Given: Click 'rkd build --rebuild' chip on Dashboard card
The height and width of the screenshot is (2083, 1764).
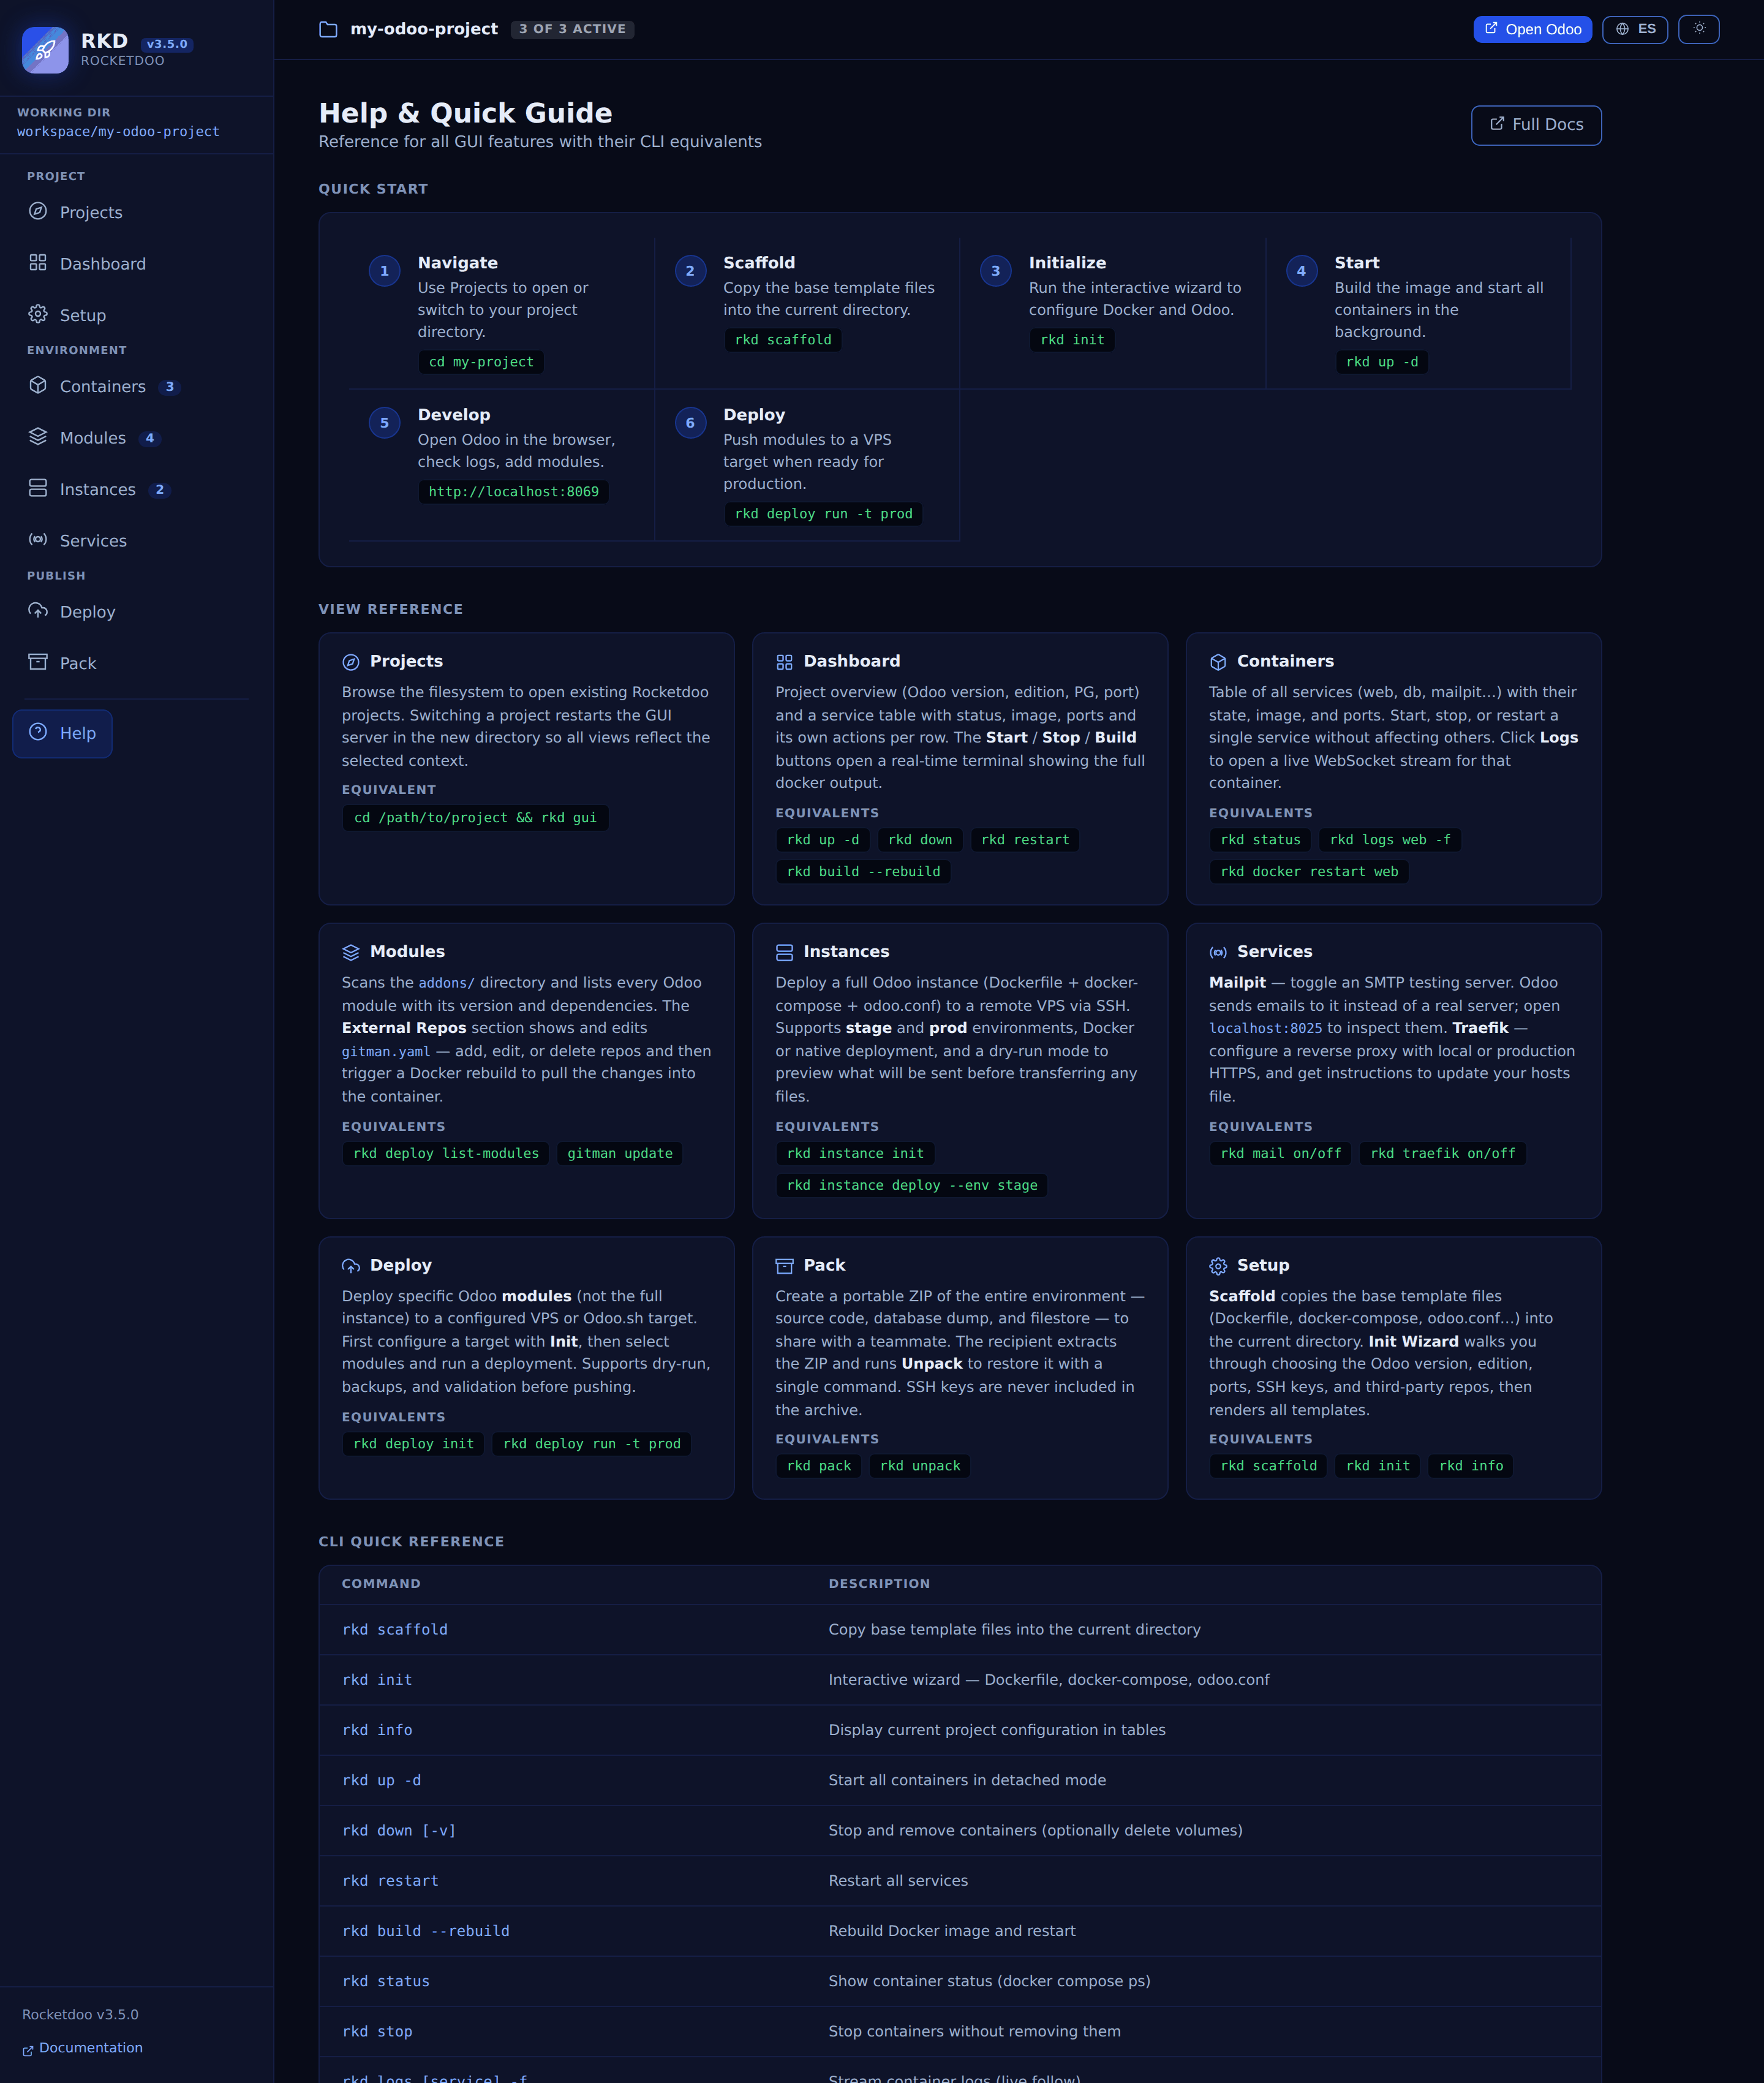Looking at the screenshot, I should pos(863,871).
